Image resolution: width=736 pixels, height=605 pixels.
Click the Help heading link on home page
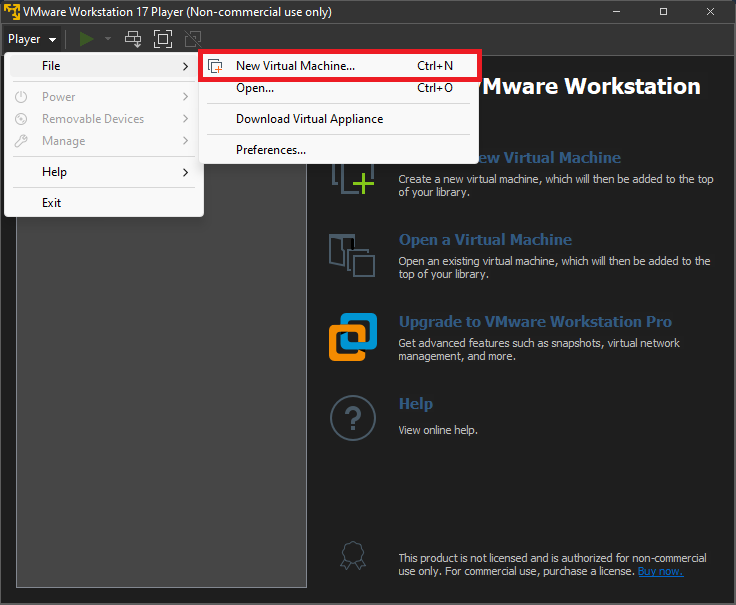(x=416, y=404)
